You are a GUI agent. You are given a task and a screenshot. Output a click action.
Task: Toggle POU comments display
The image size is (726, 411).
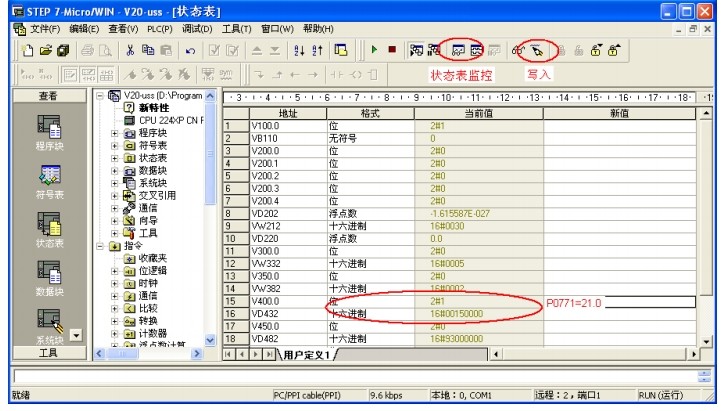(x=70, y=75)
